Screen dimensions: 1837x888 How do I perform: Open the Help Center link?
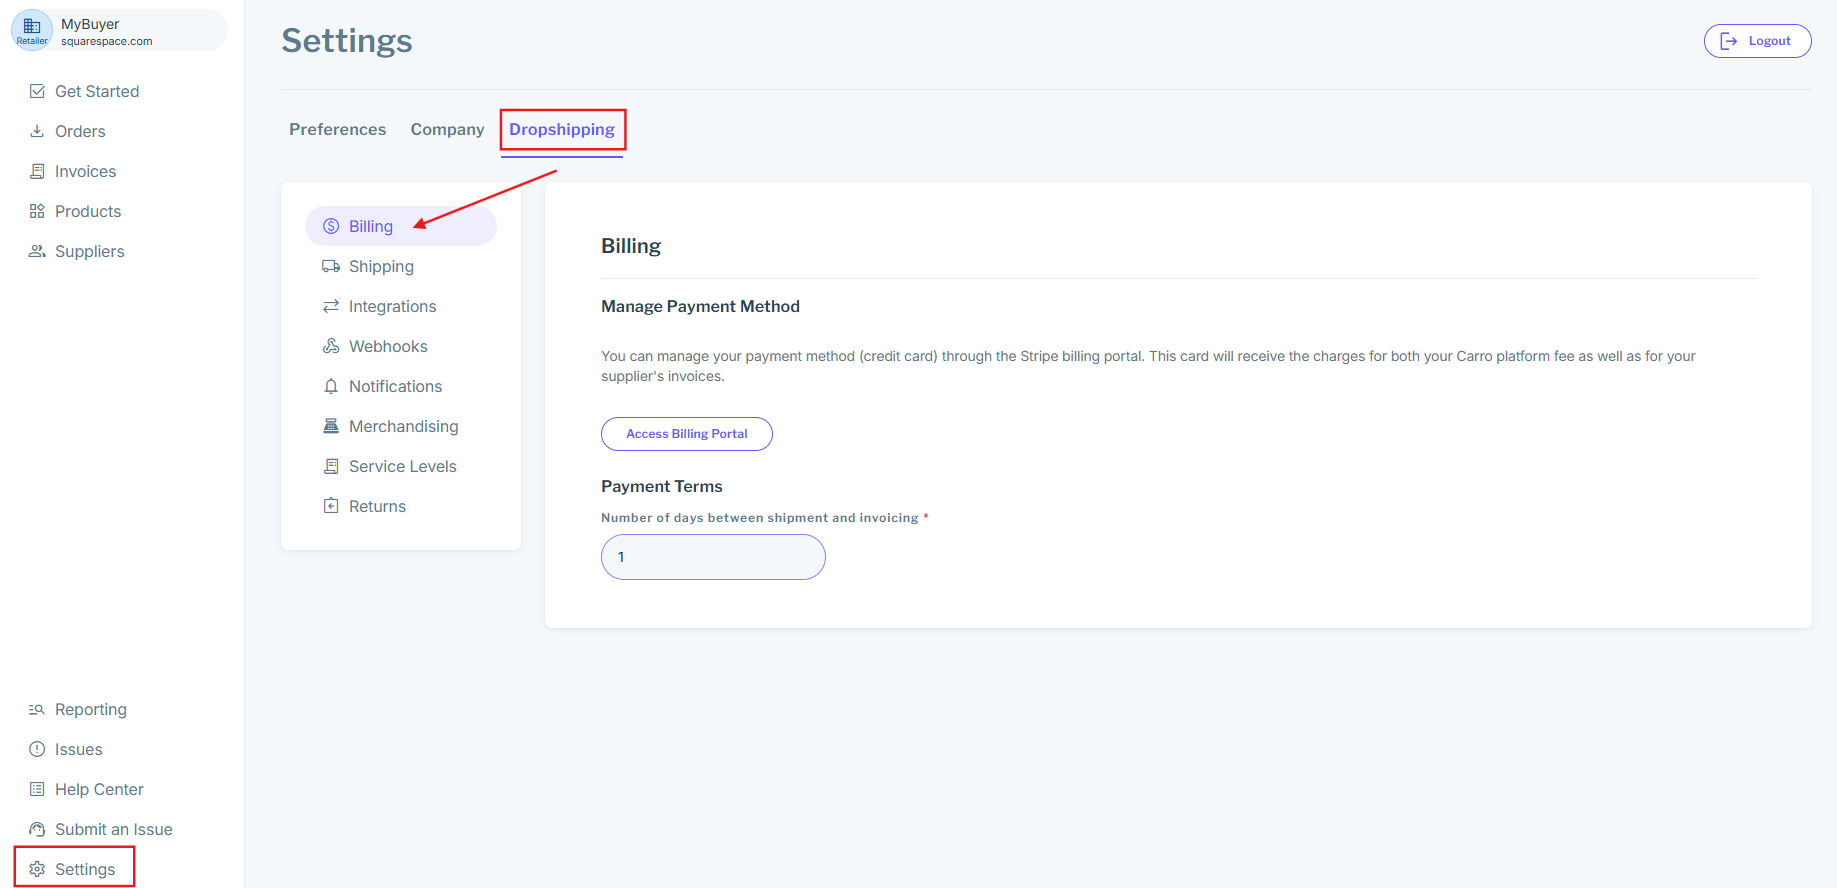(99, 789)
